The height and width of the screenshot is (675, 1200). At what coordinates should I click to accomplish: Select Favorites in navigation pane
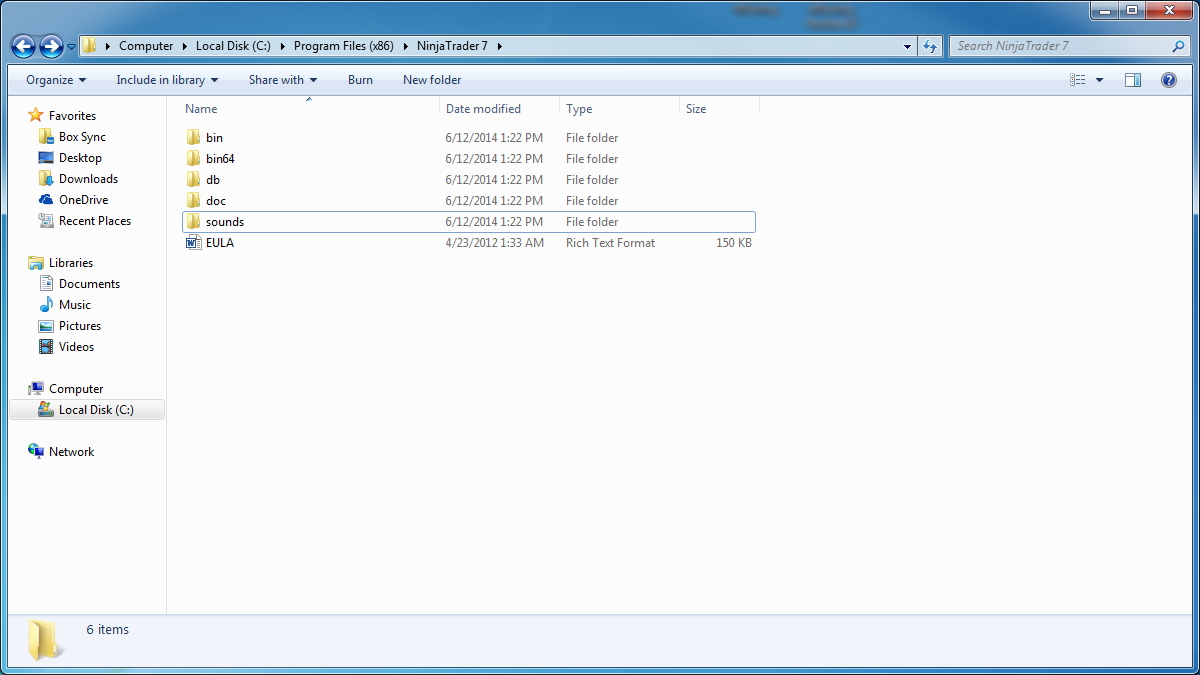pyautogui.click(x=72, y=116)
